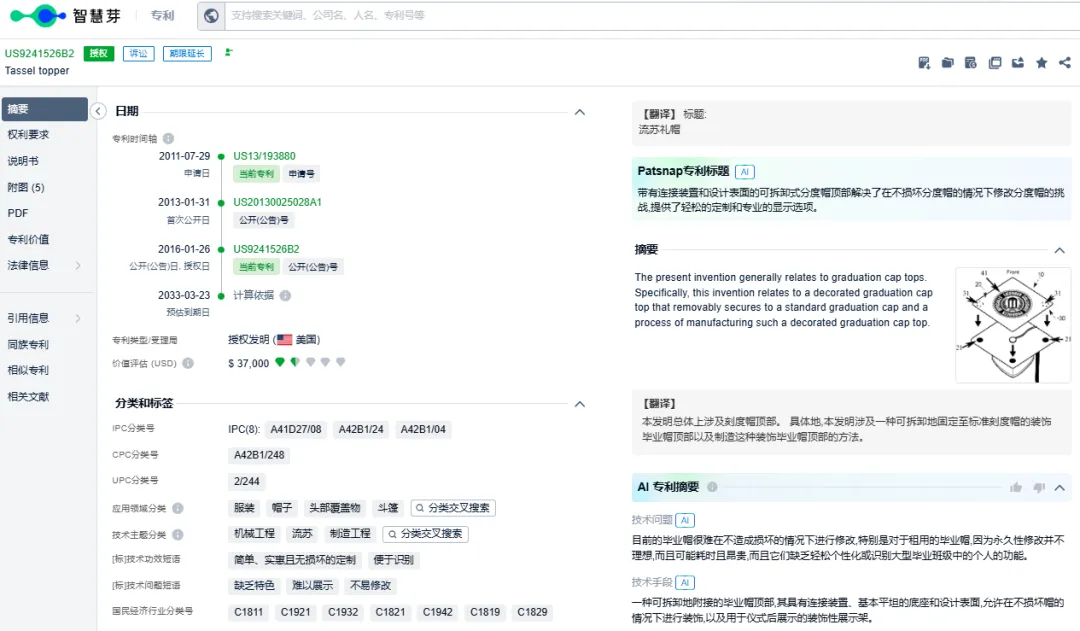Click info icon beside 专利时间轴
This screenshot has height=631, width=1080.
(x=168, y=139)
